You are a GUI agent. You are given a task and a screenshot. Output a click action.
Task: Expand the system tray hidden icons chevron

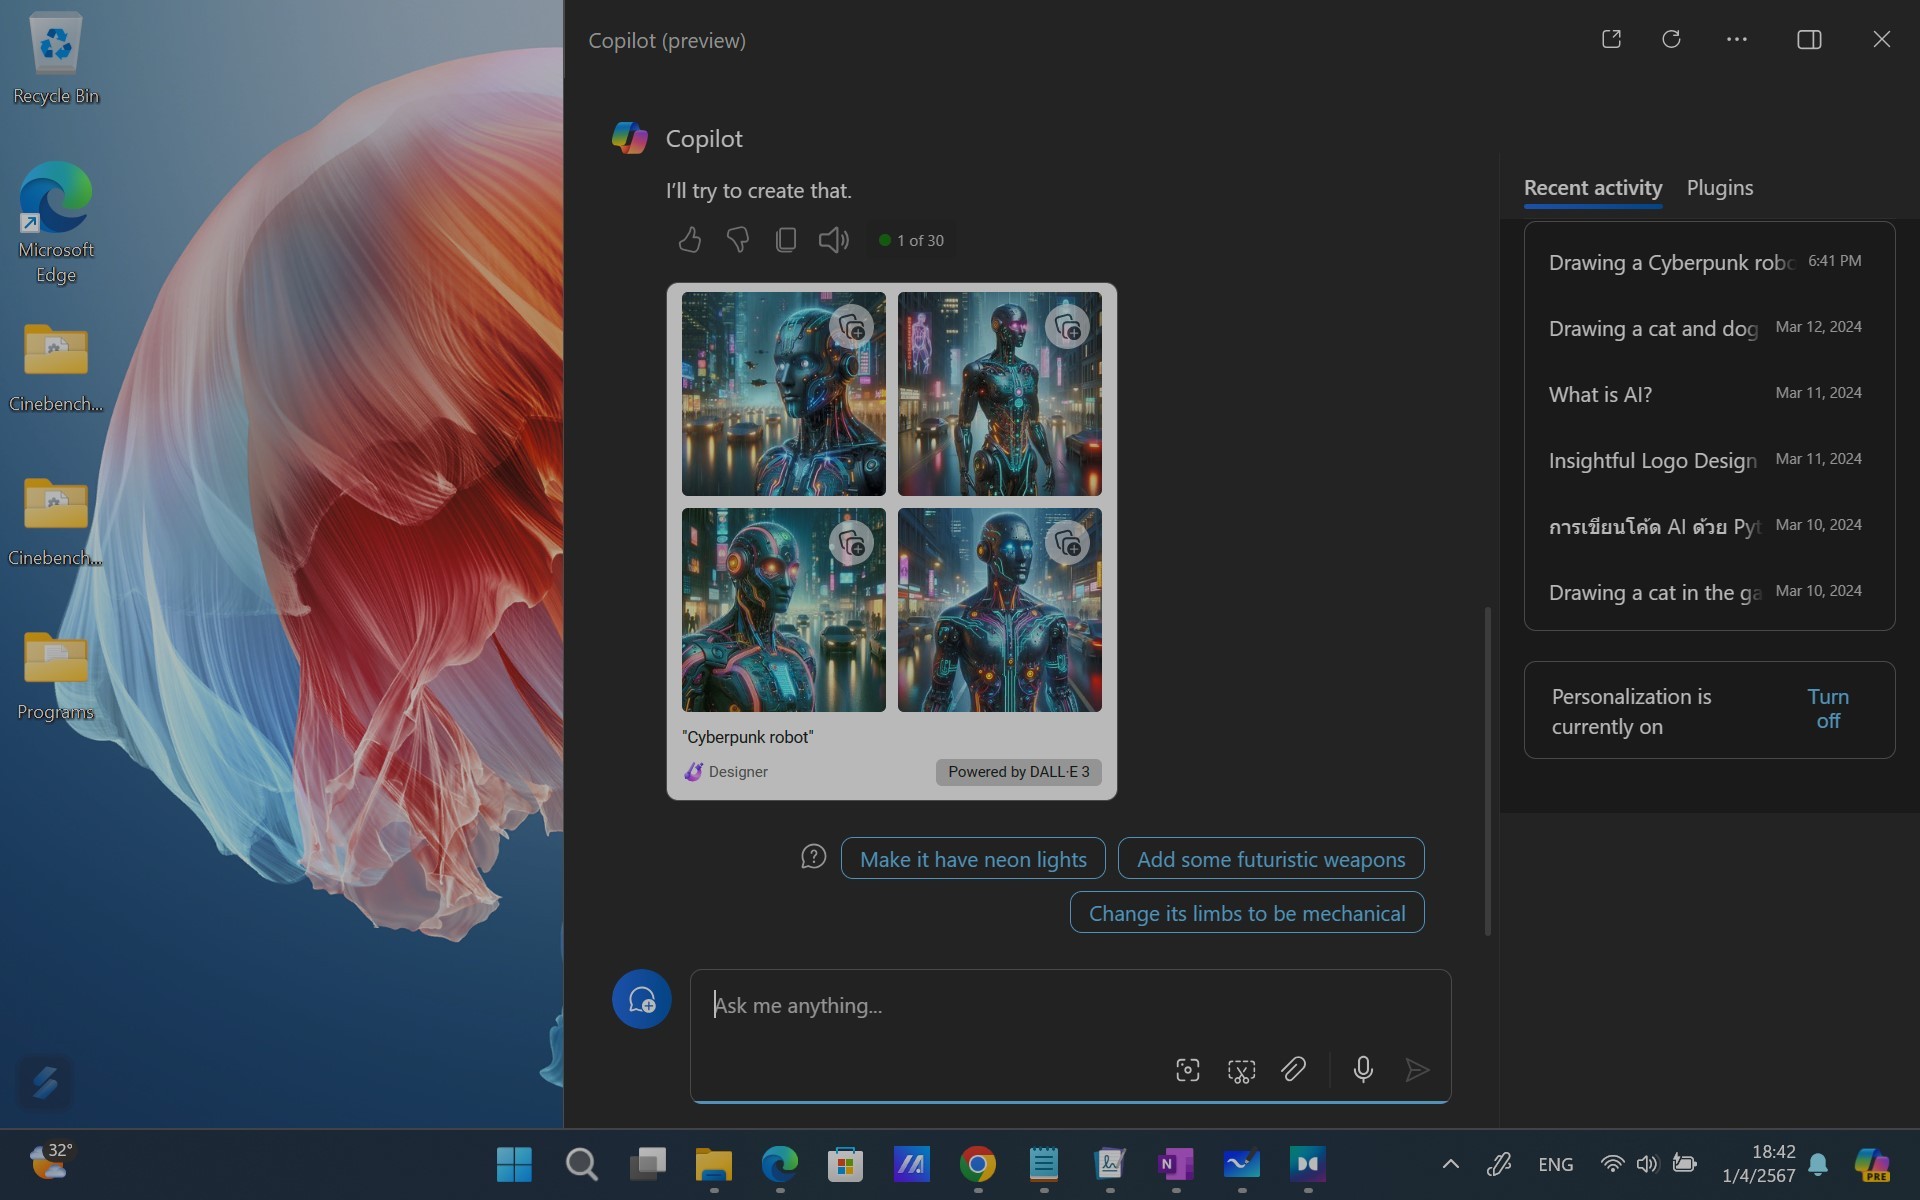1450,1164
